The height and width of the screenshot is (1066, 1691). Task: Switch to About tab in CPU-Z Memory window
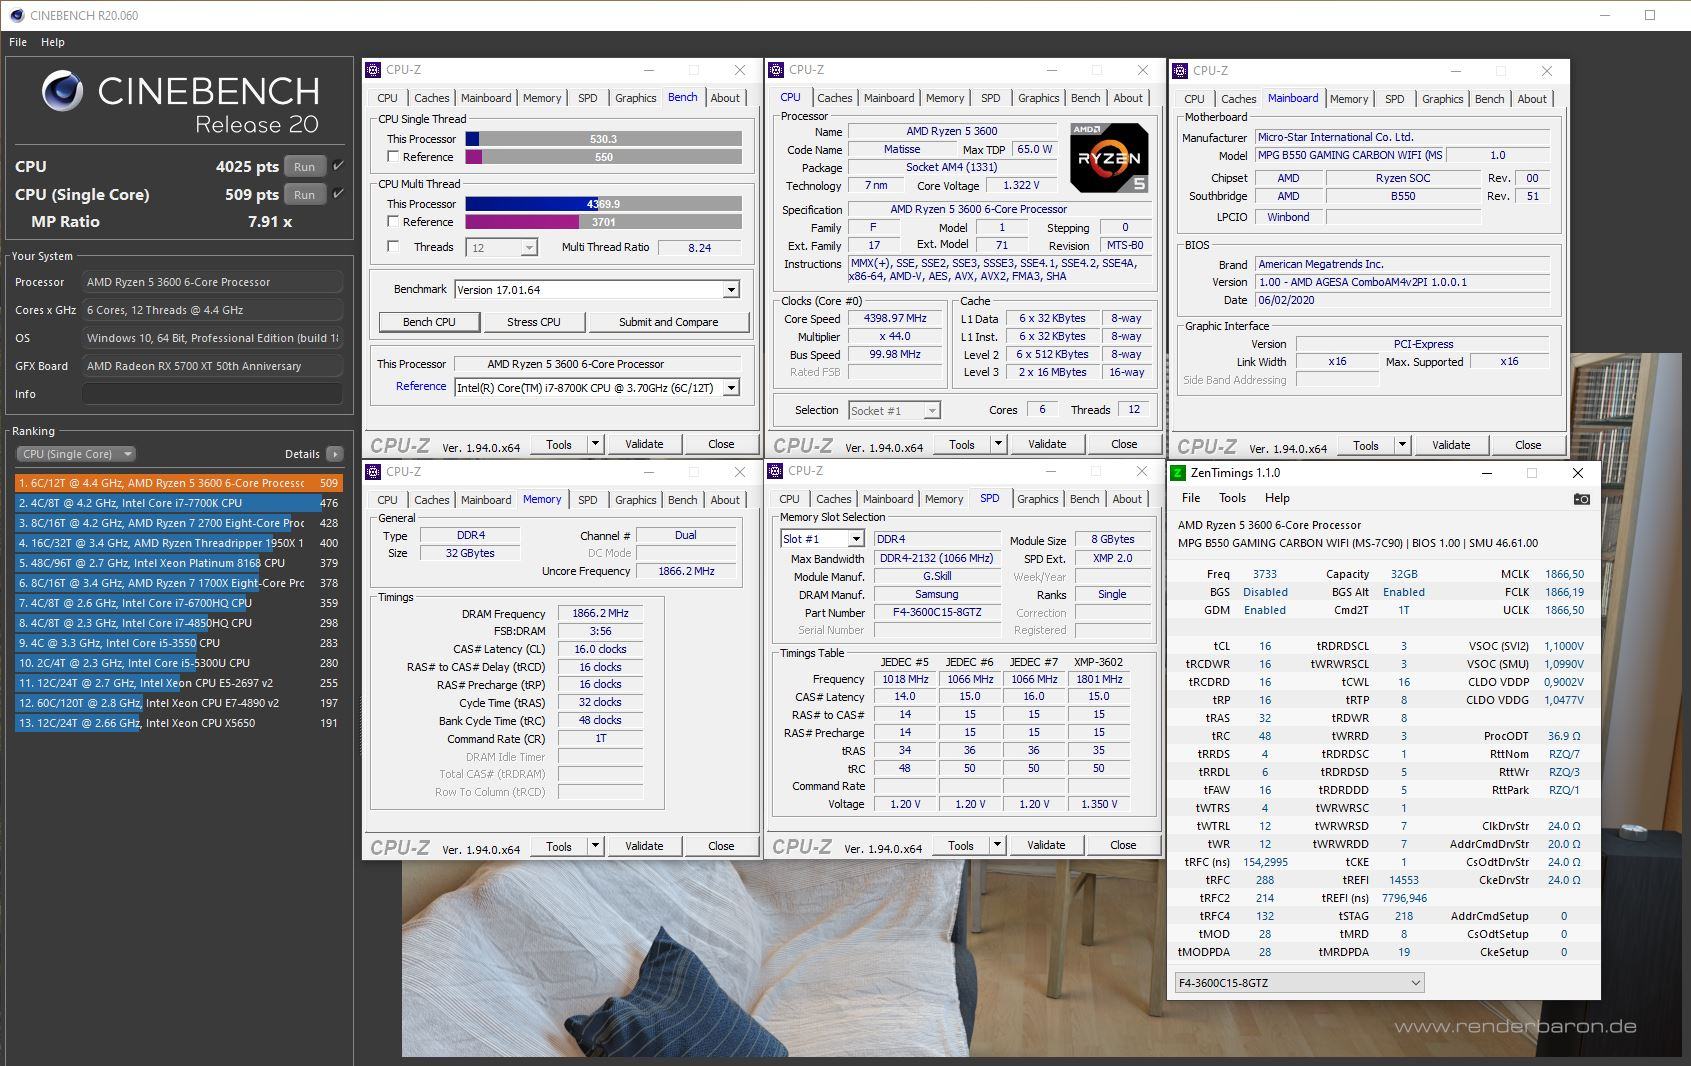point(725,500)
